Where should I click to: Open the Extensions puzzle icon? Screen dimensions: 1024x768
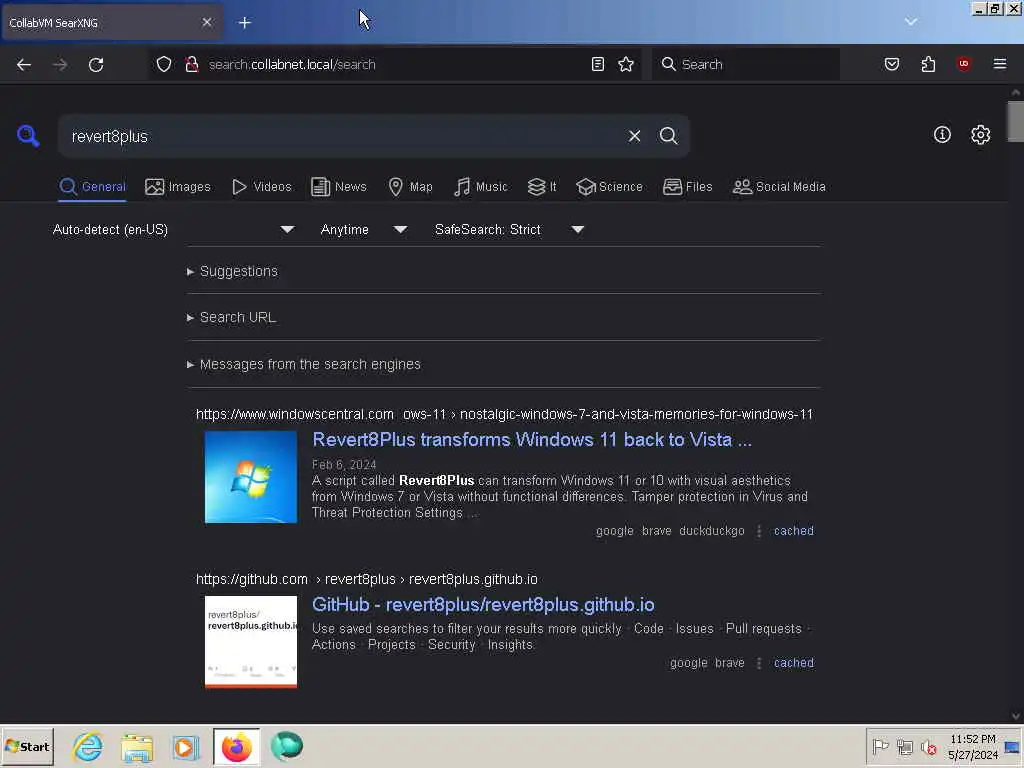(x=928, y=64)
